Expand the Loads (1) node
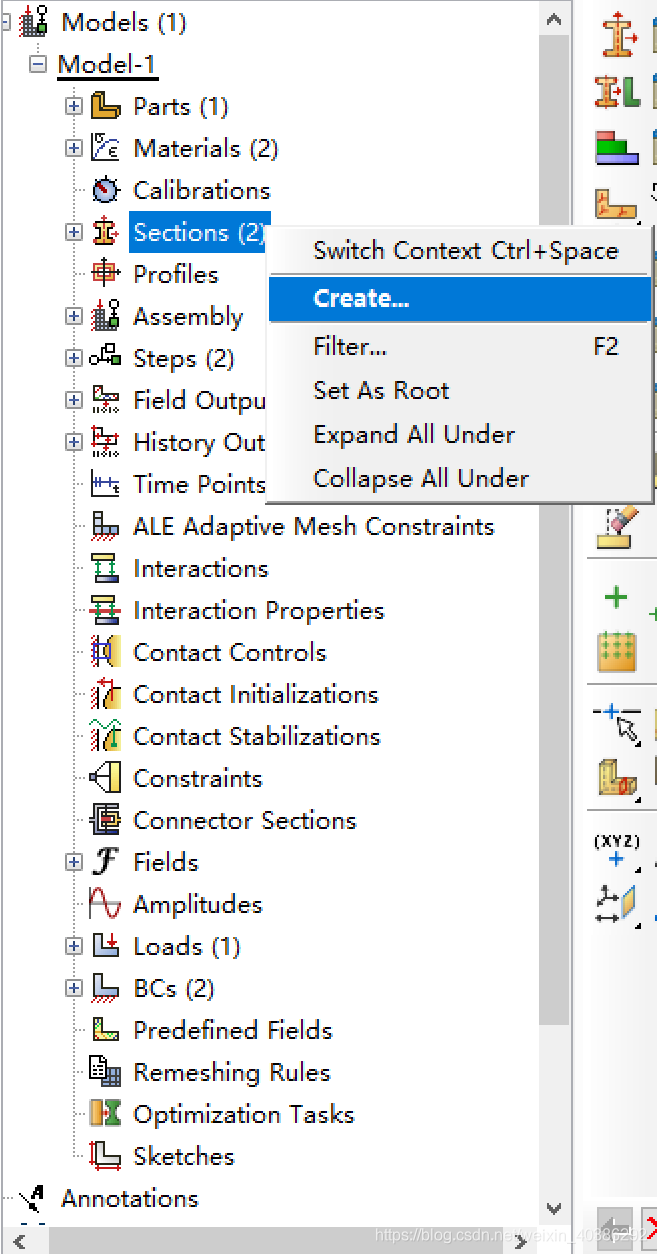The width and height of the screenshot is (657, 1254). tap(73, 946)
